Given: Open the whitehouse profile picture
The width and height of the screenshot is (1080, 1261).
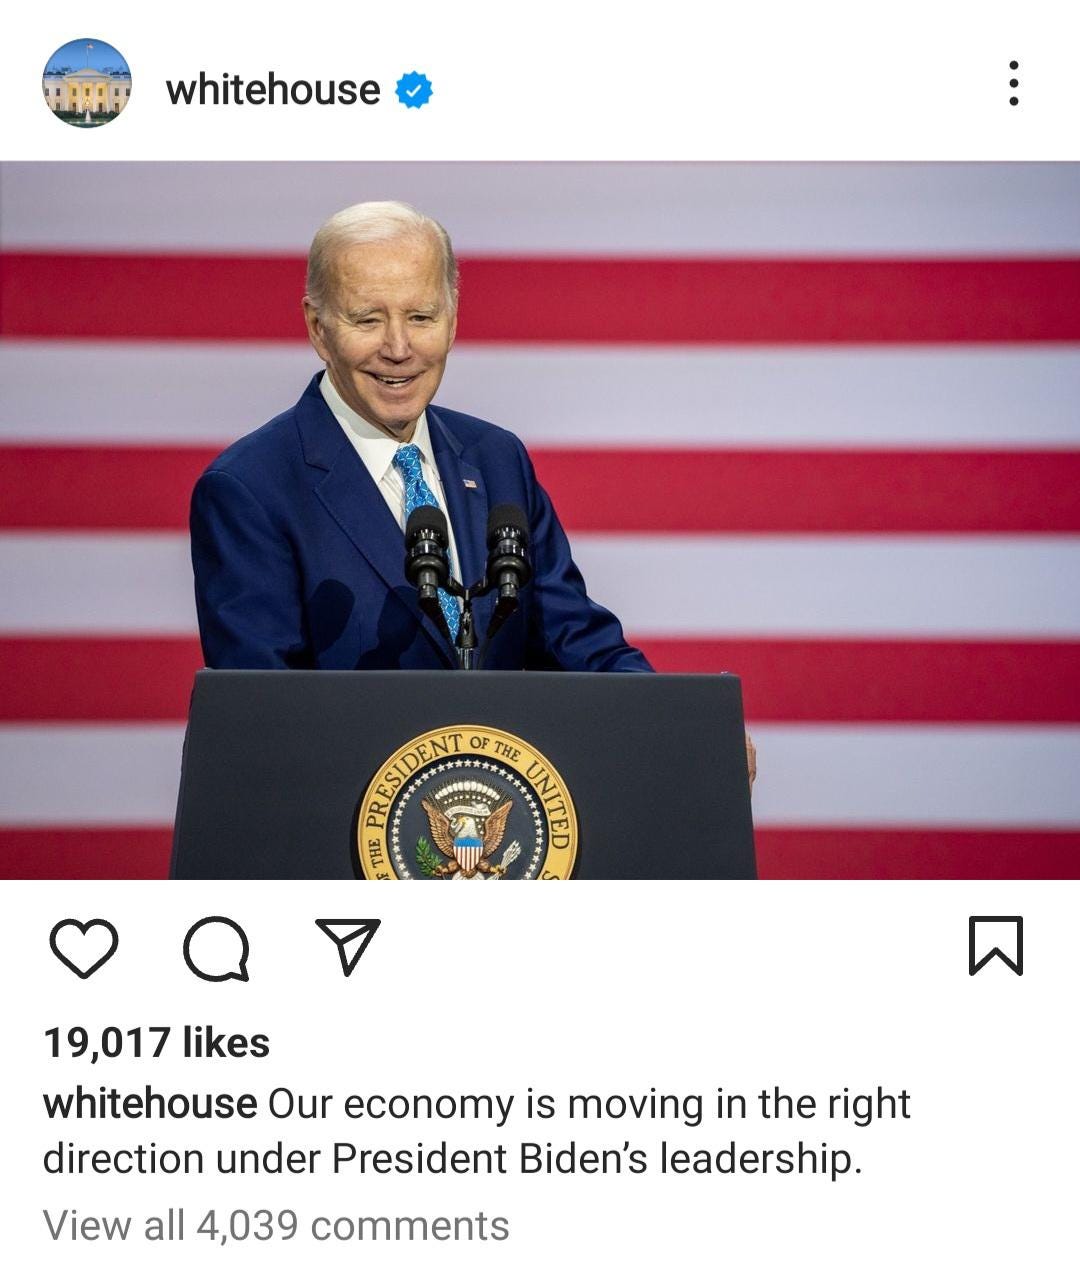Looking at the screenshot, I should tap(86, 83).
